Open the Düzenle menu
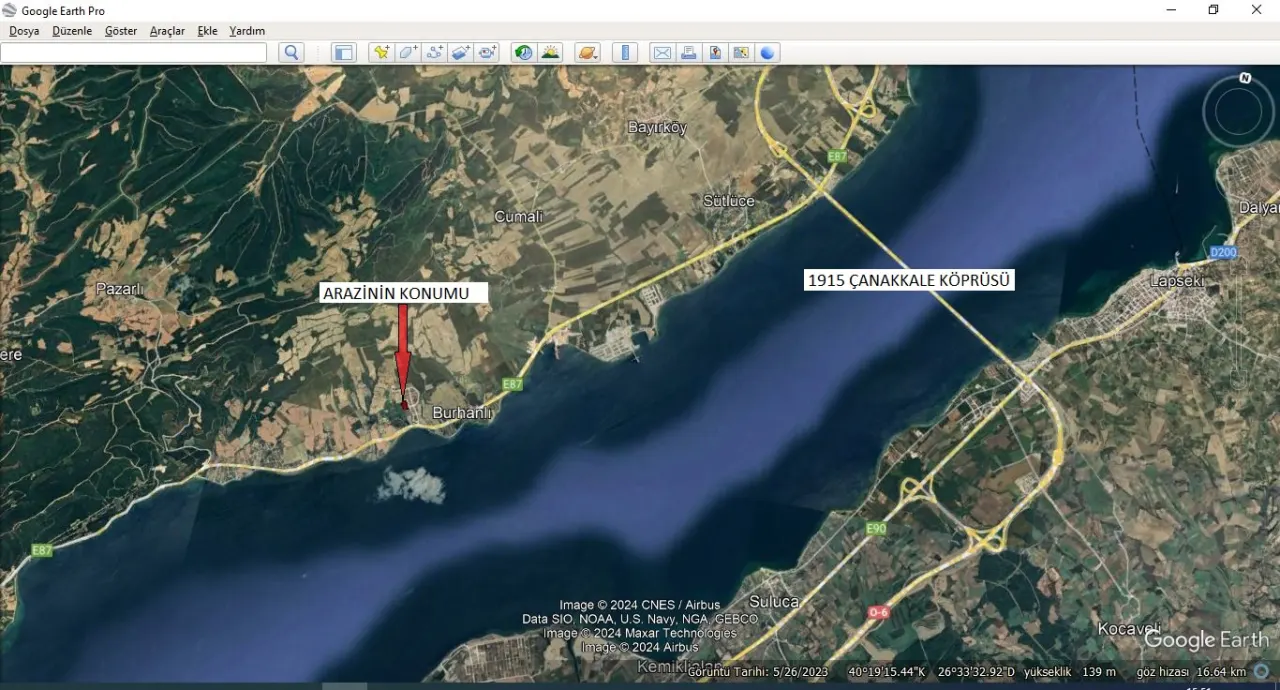The width and height of the screenshot is (1280, 690). click(x=72, y=31)
